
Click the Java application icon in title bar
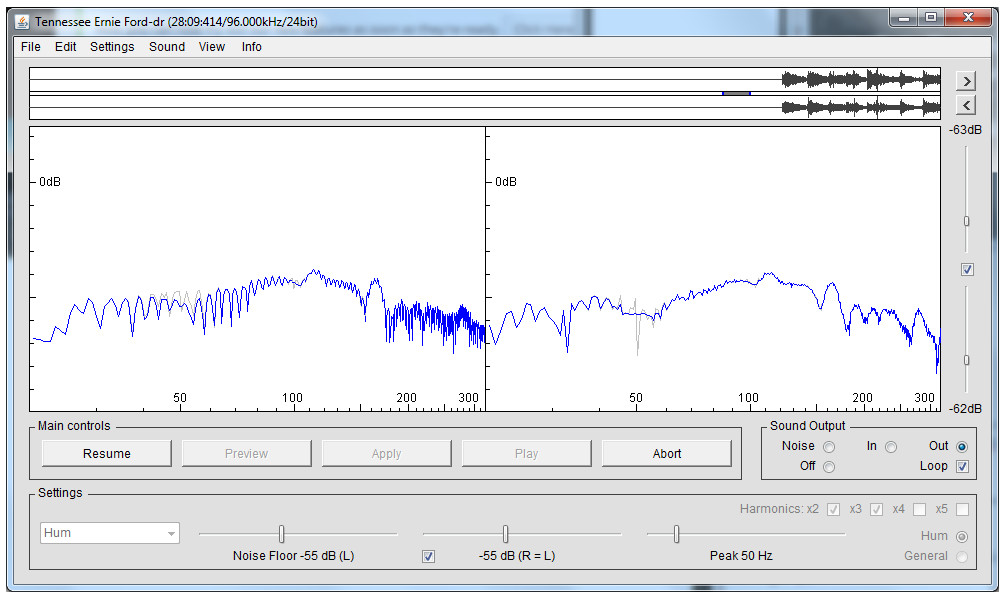coord(22,22)
